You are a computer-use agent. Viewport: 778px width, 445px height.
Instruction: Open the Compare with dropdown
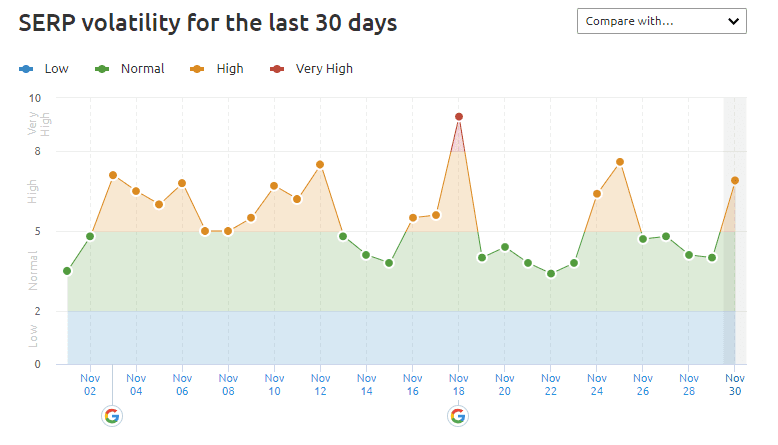(x=661, y=21)
